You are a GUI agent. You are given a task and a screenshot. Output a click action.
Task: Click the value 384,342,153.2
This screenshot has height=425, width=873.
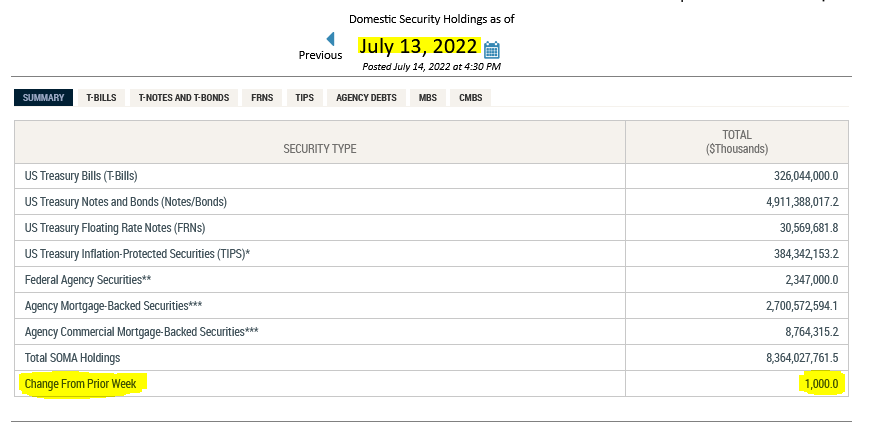point(806,254)
